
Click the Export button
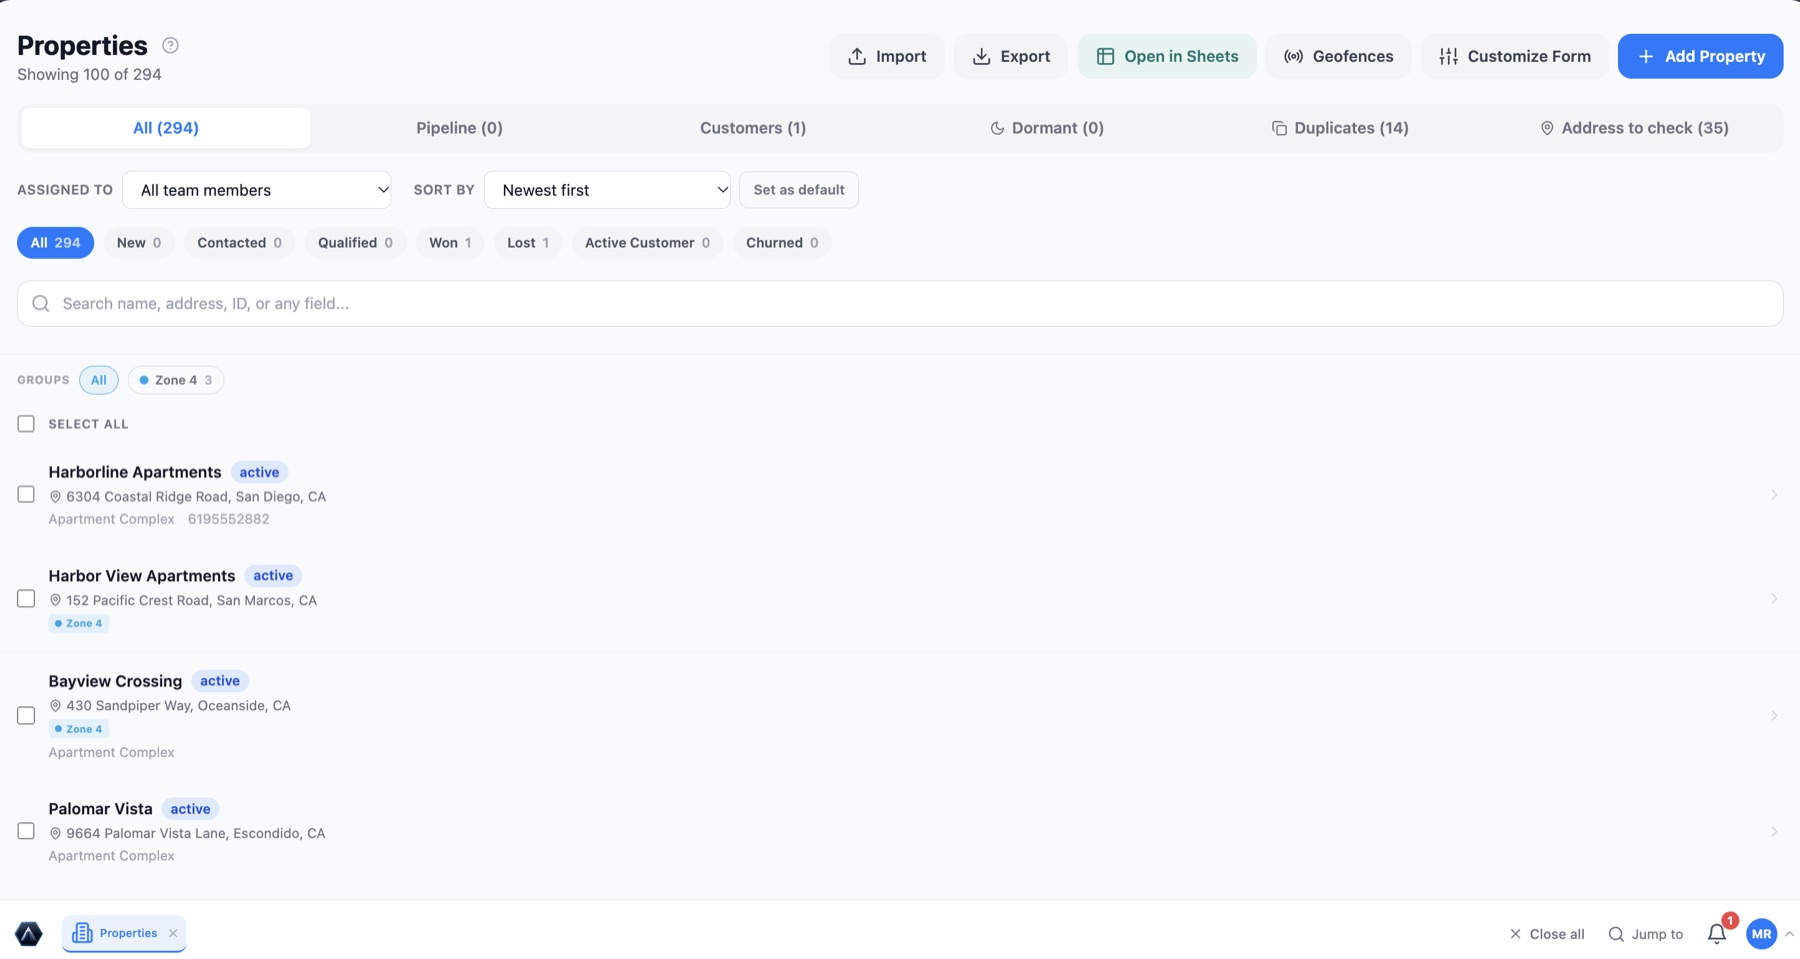[1010, 56]
